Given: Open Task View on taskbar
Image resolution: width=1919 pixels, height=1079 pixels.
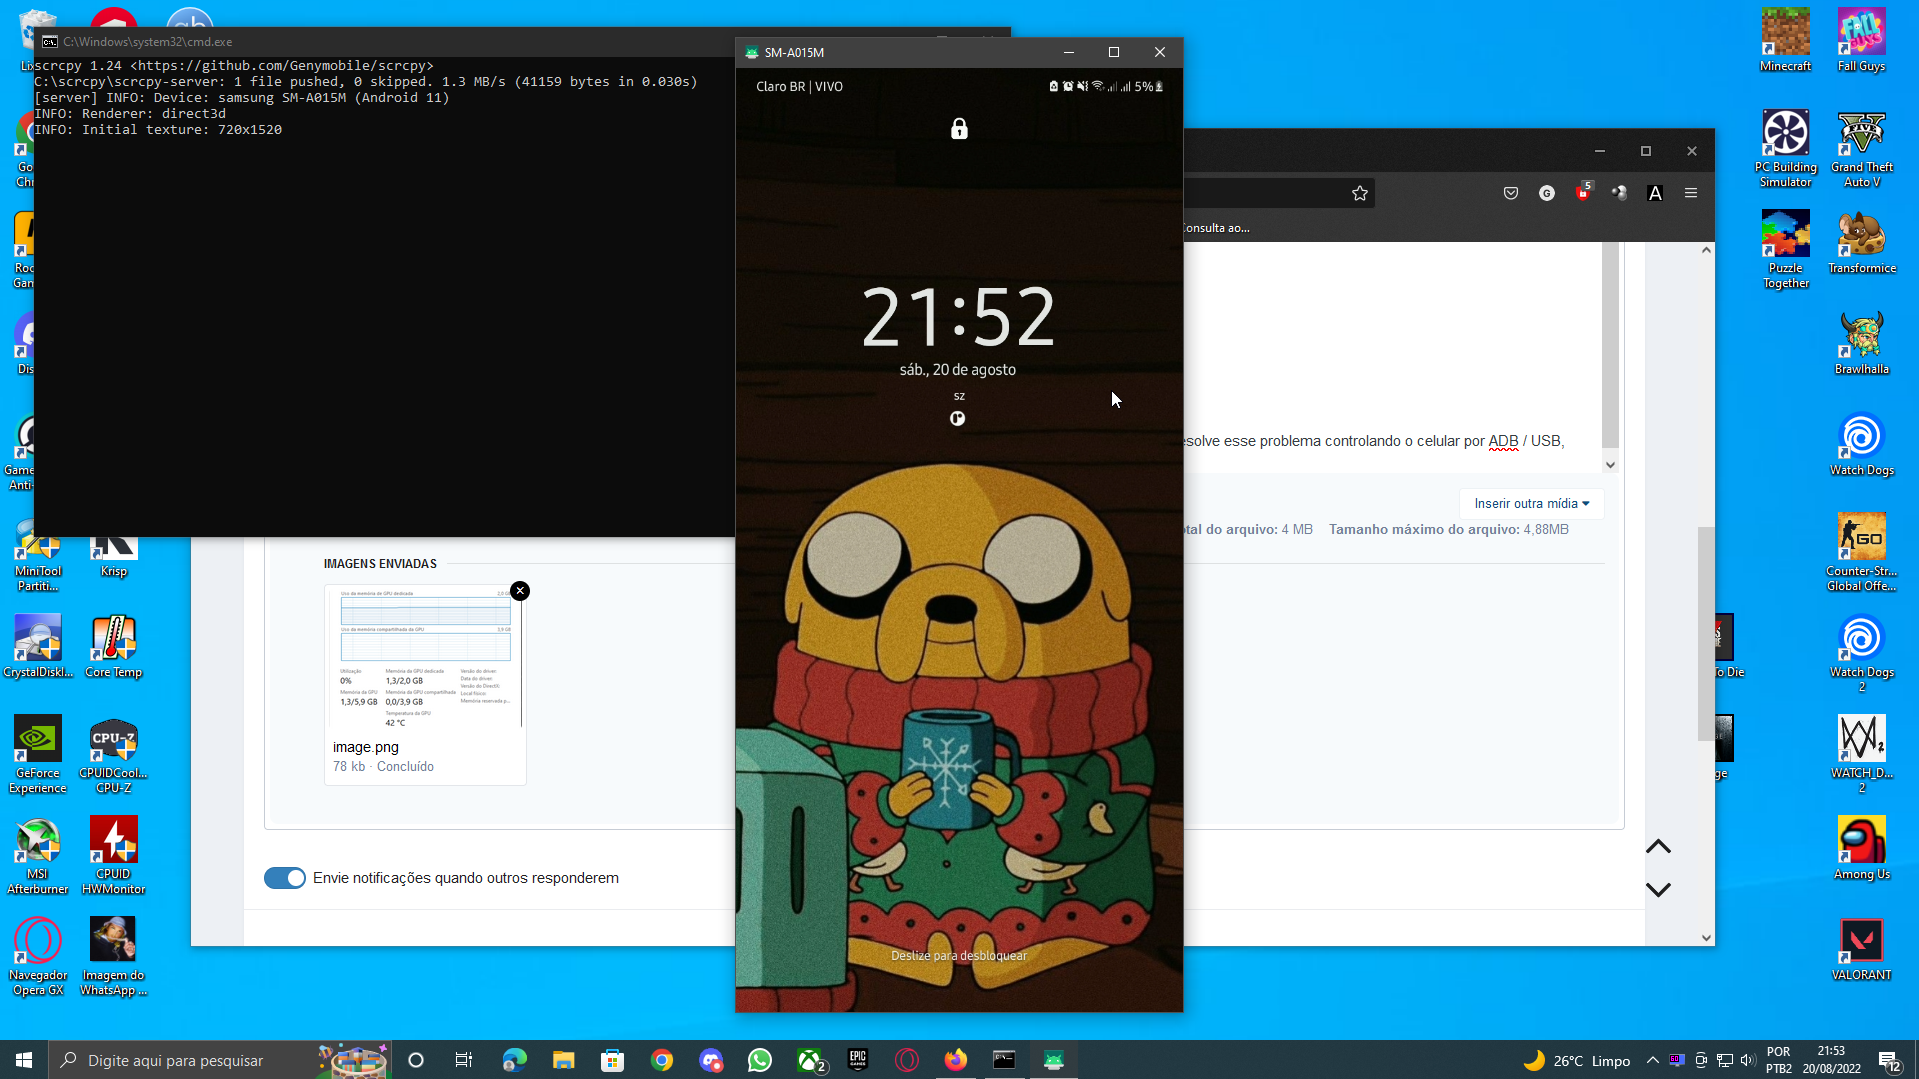Looking at the screenshot, I should tap(464, 1060).
